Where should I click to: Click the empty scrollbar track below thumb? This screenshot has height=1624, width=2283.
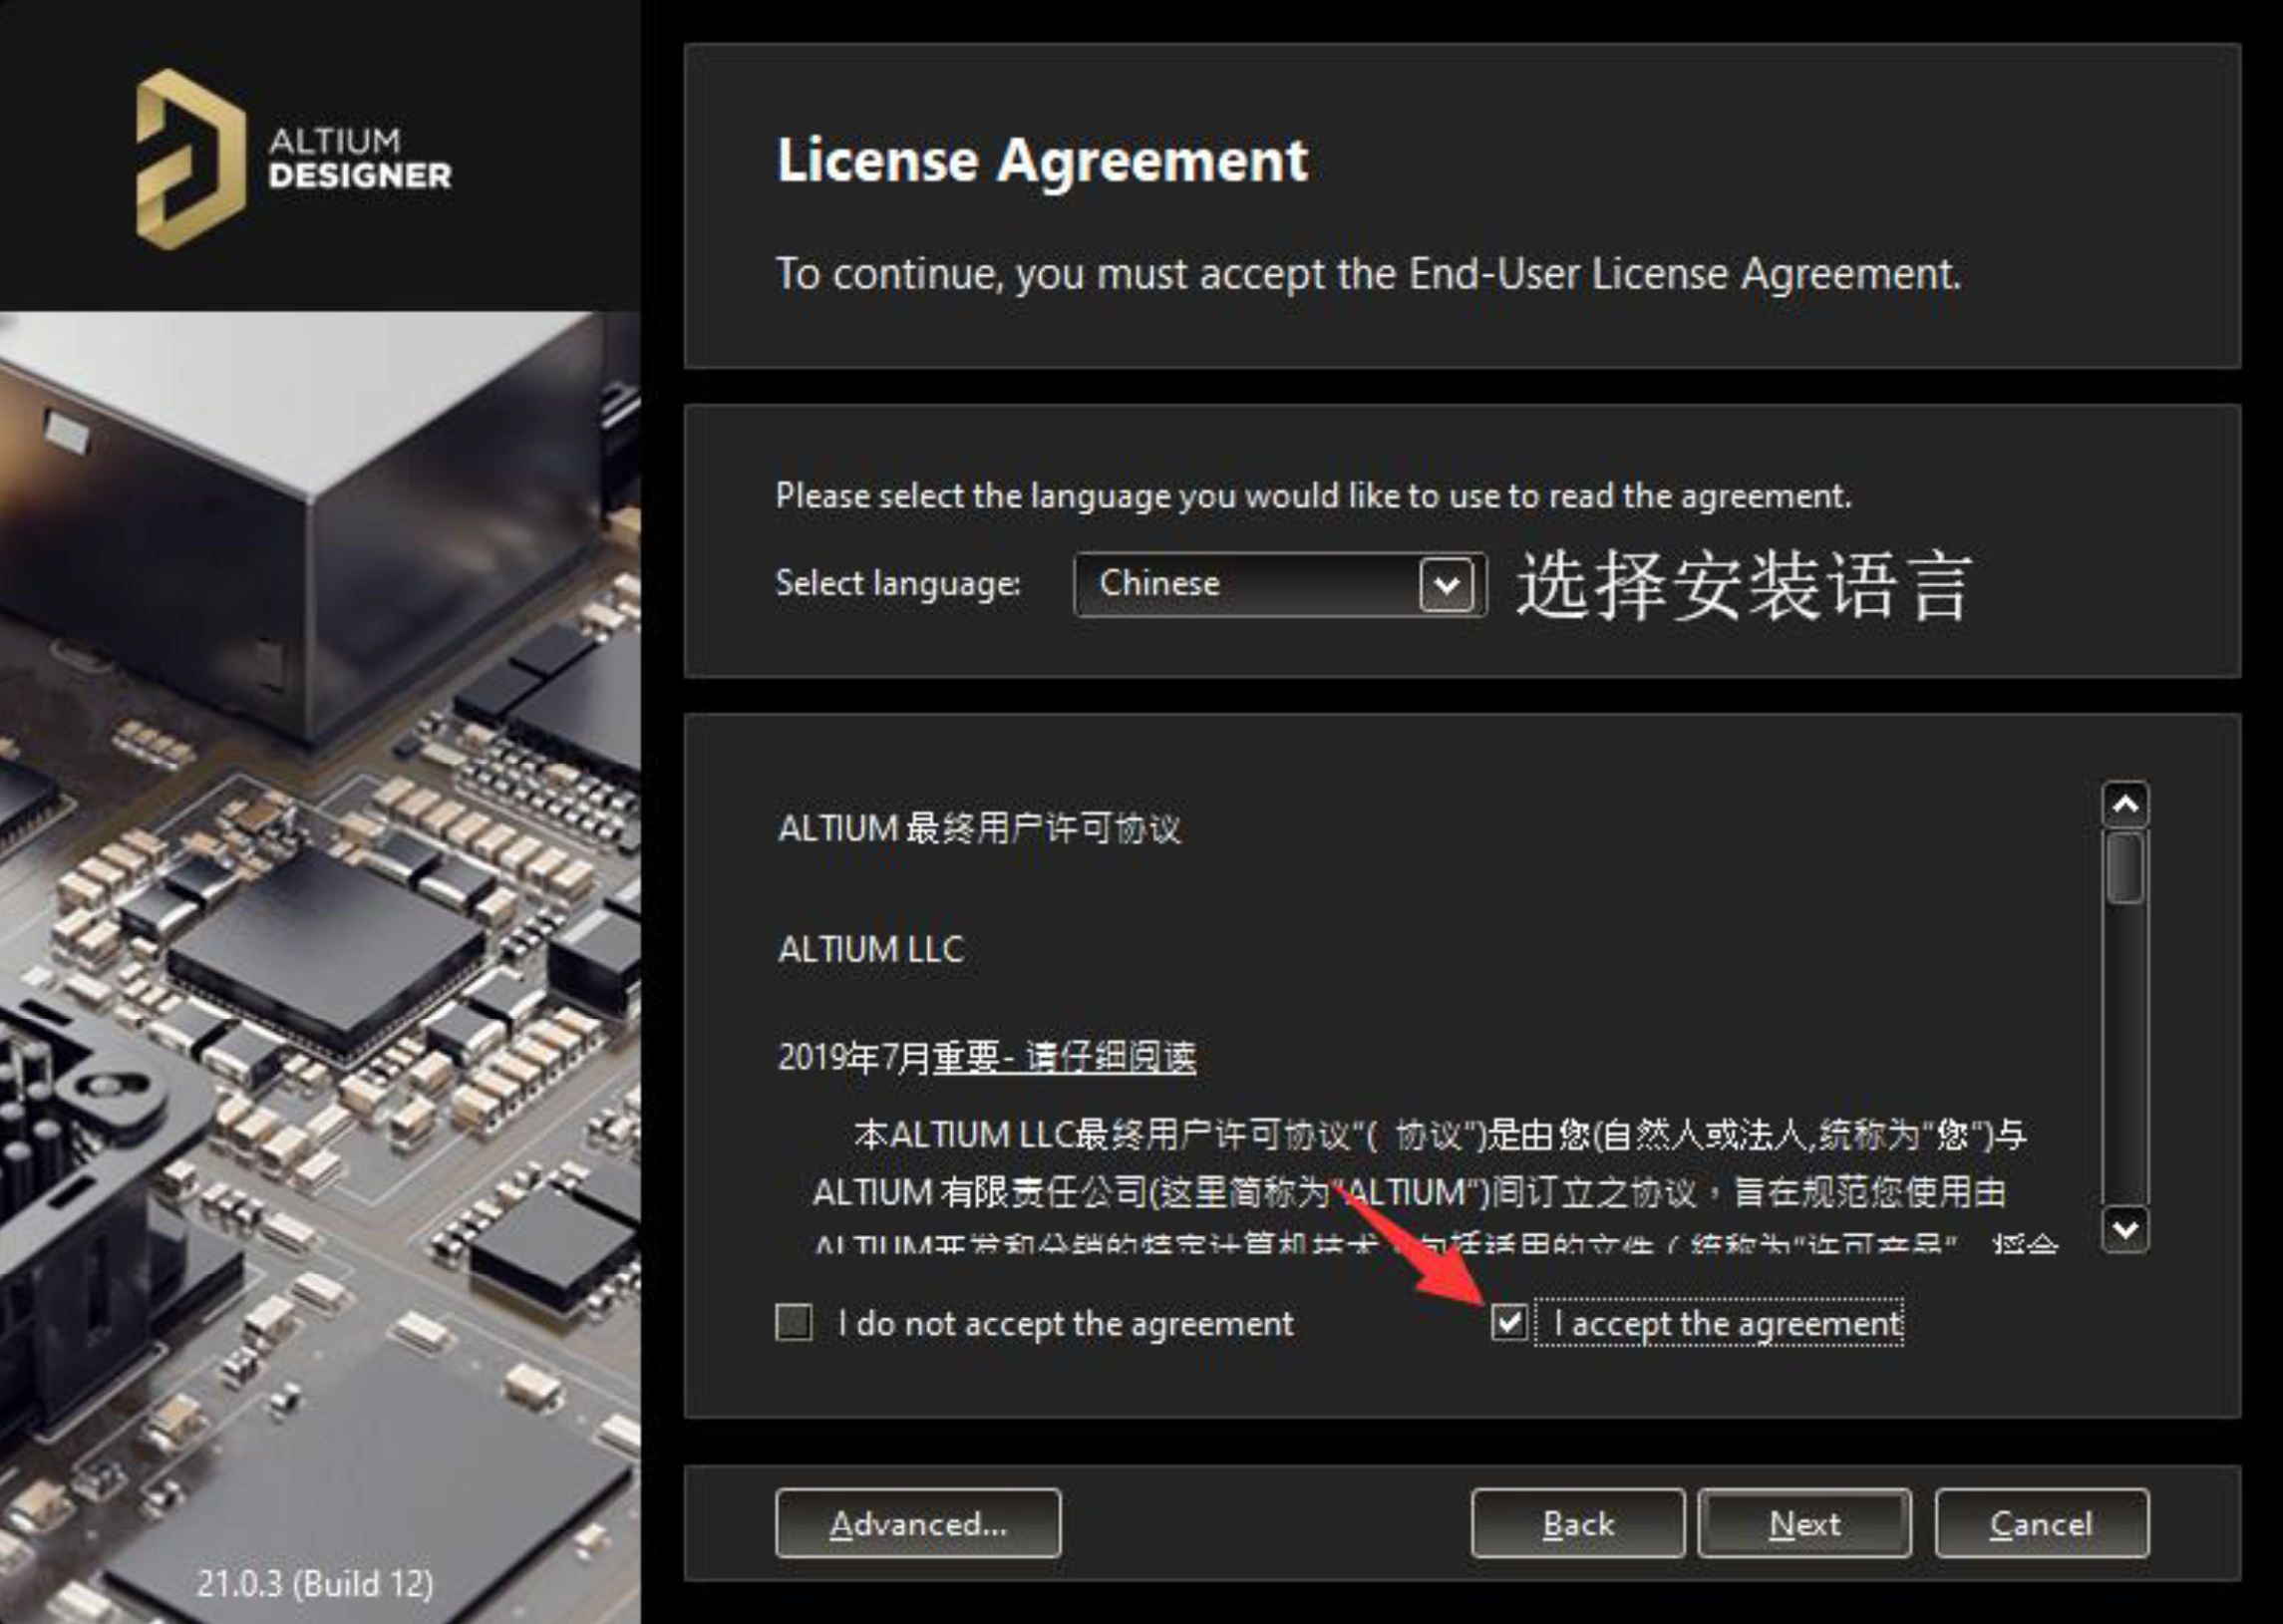[x=2126, y=1052]
